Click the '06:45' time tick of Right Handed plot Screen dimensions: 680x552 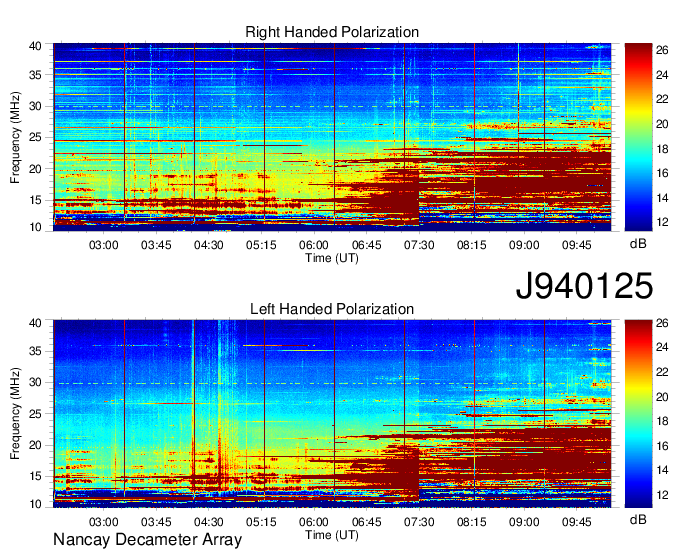click(x=366, y=245)
